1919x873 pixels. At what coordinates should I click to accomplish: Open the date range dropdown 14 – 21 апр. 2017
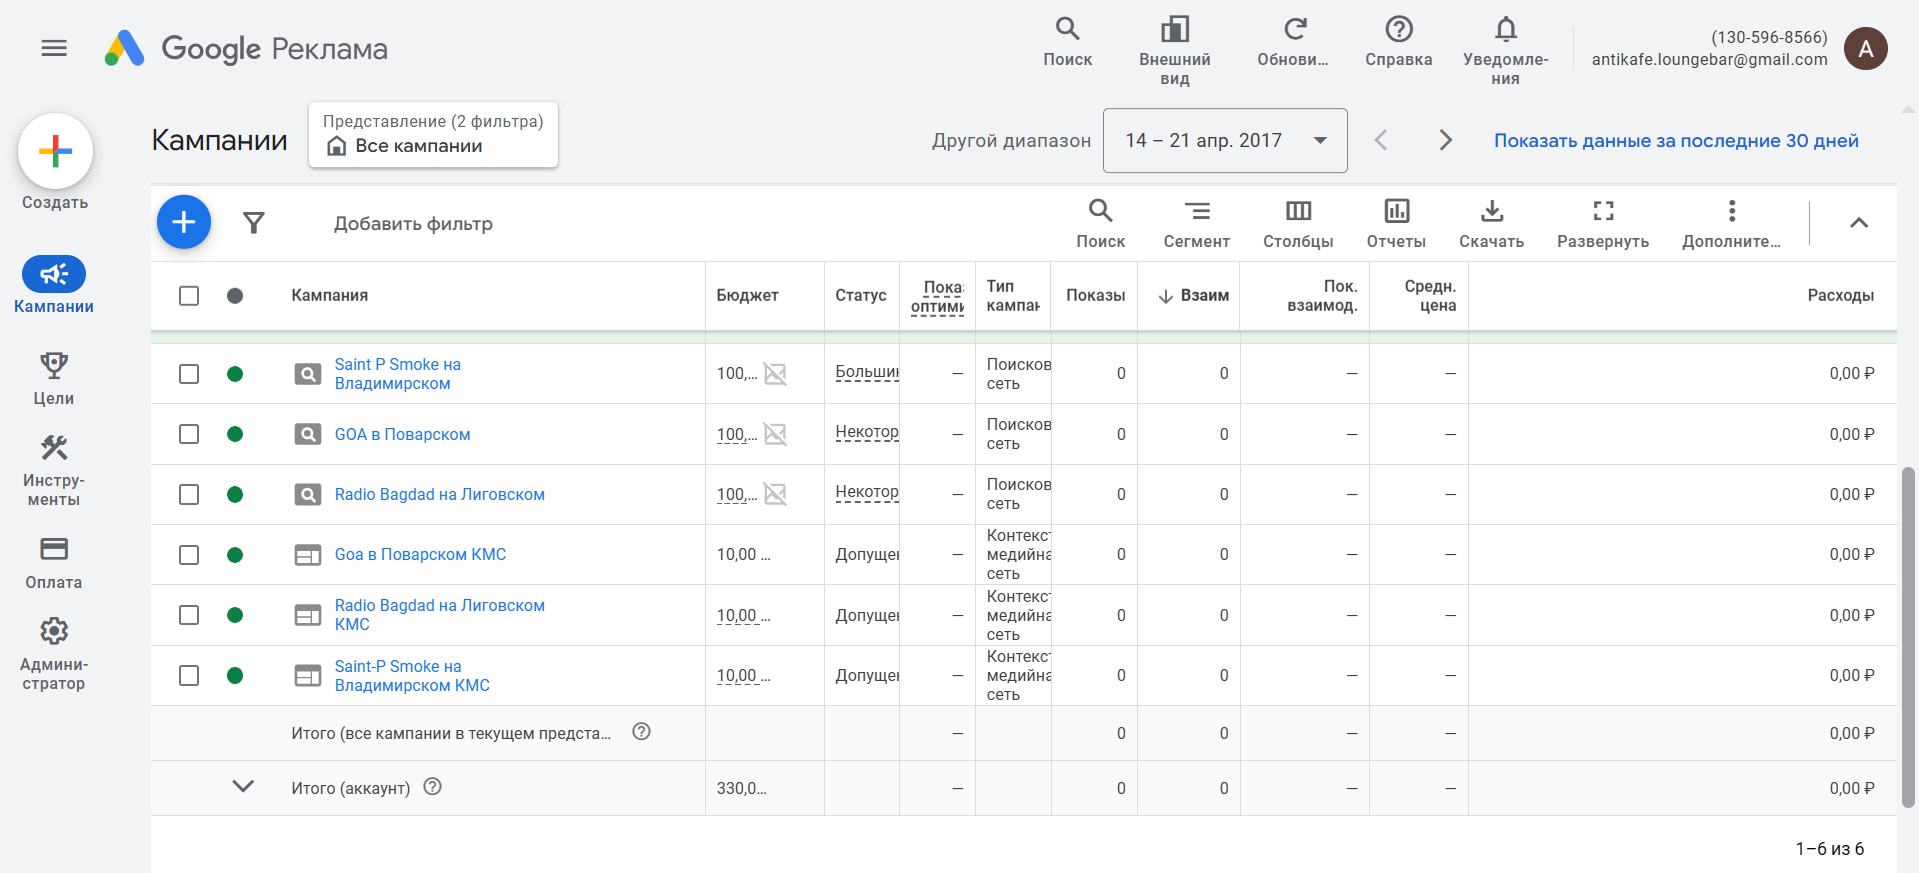[1225, 140]
